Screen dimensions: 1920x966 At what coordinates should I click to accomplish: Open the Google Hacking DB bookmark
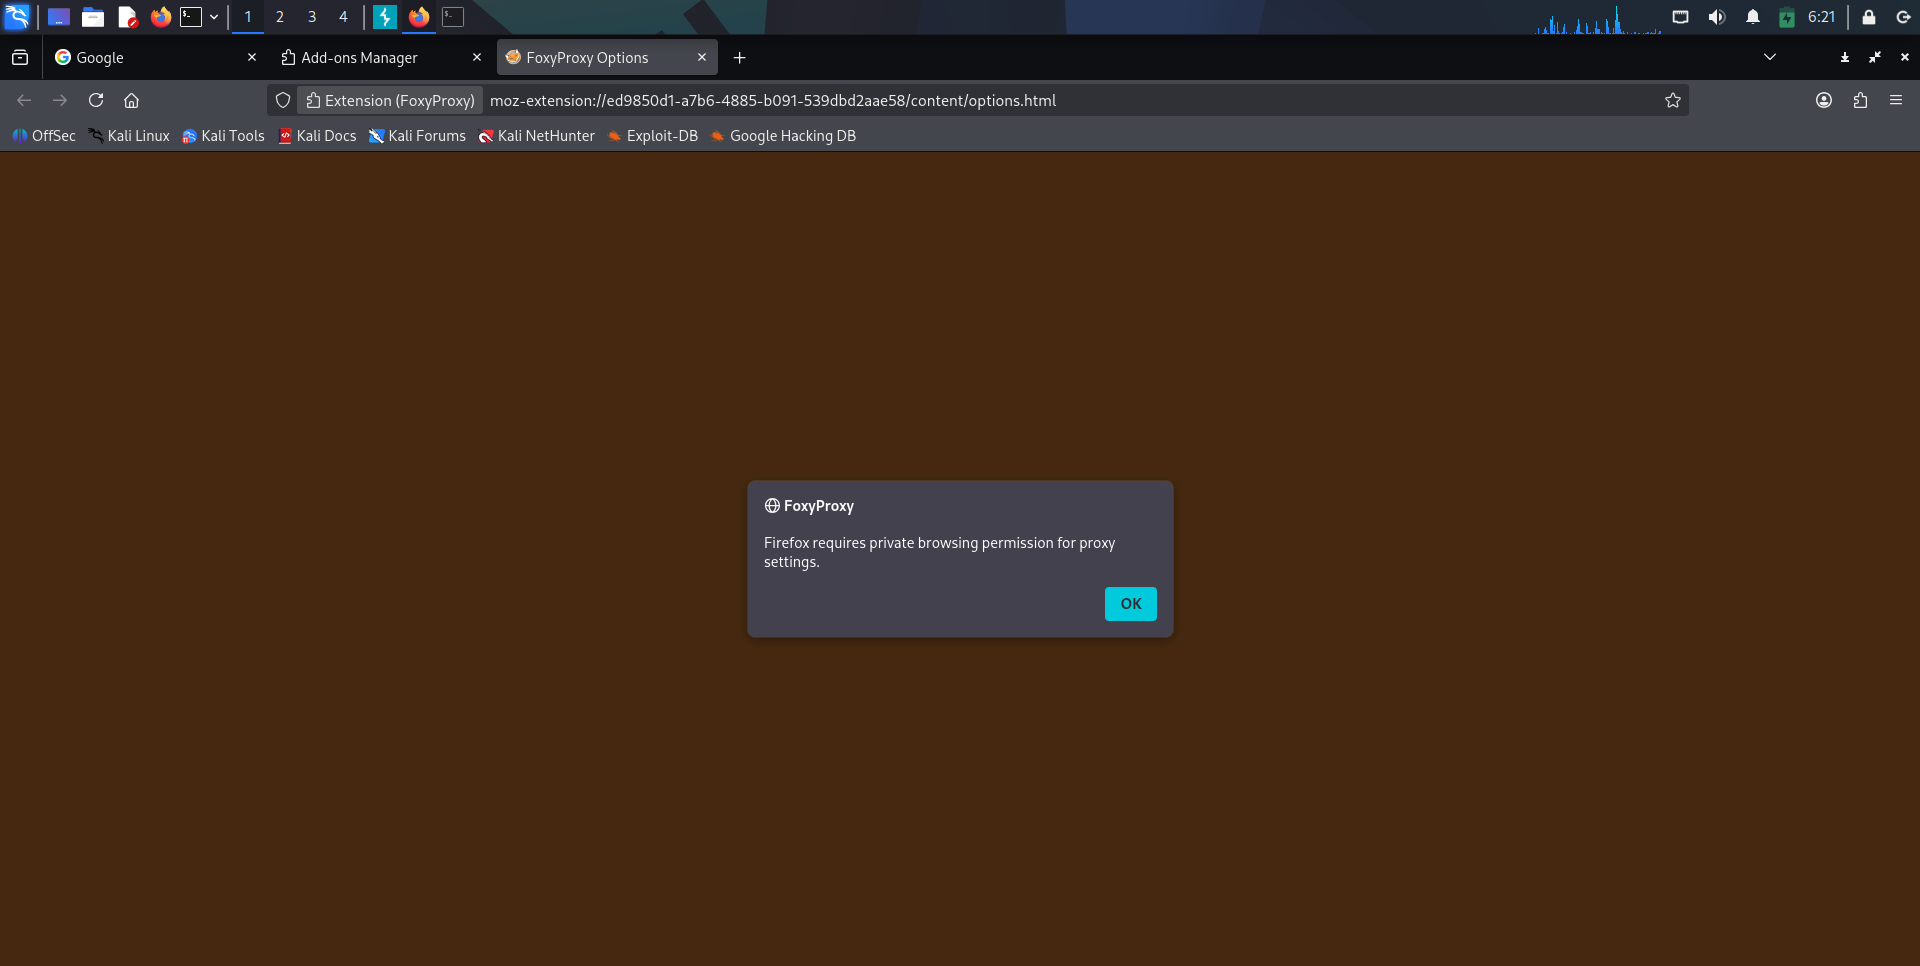784,136
